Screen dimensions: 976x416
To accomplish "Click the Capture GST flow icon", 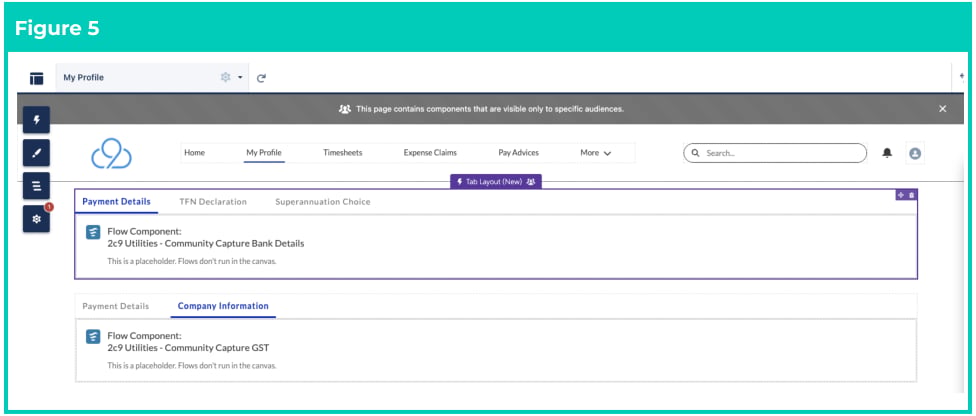I will [x=93, y=337].
